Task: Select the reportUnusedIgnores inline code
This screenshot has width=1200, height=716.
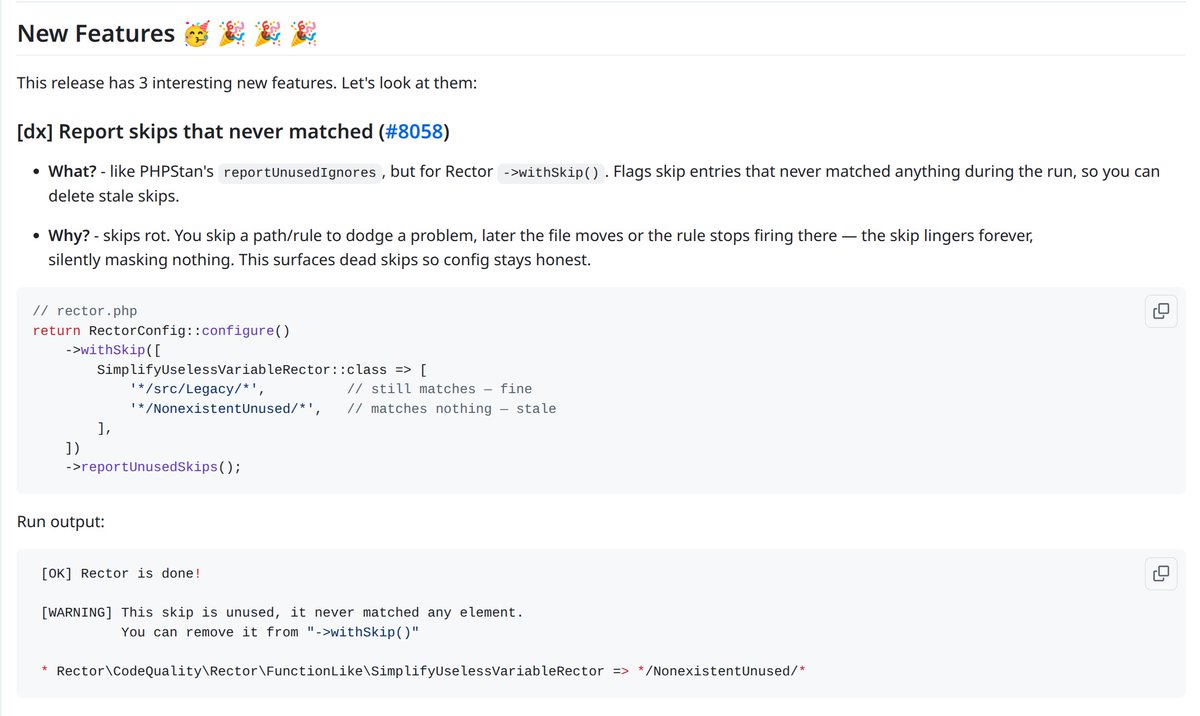Action: (299, 172)
